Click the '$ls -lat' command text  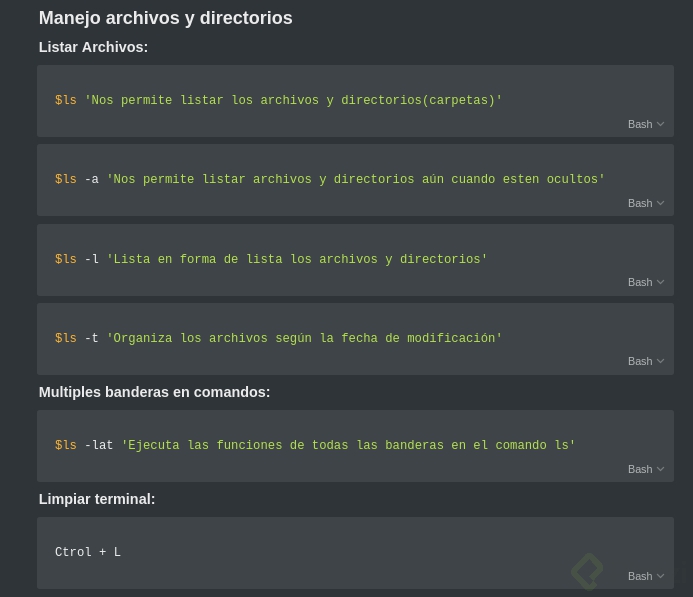click(84, 446)
